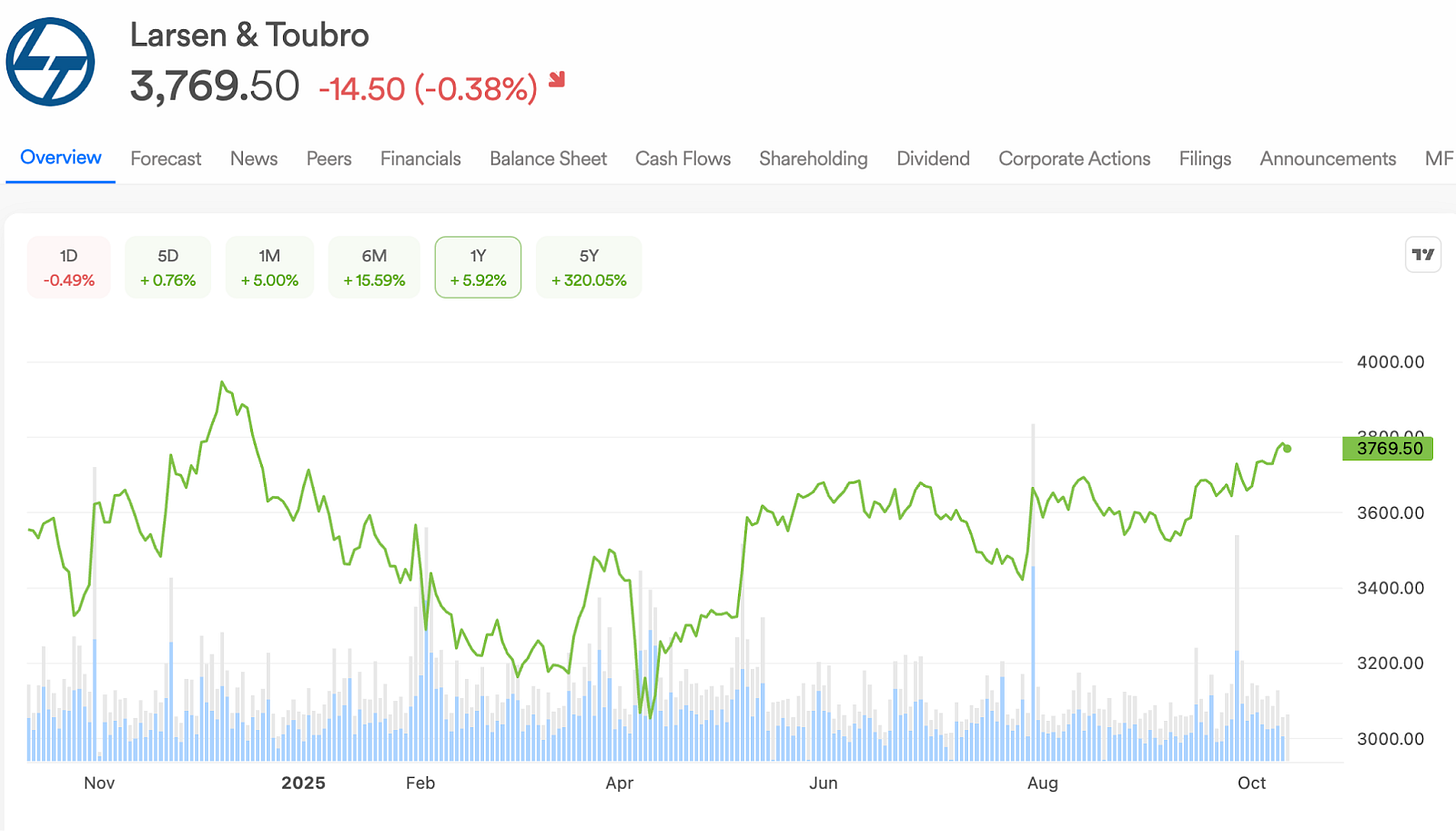Click the -14.50 (-0.38%) change text
The image size is (1456, 831).
tap(428, 88)
